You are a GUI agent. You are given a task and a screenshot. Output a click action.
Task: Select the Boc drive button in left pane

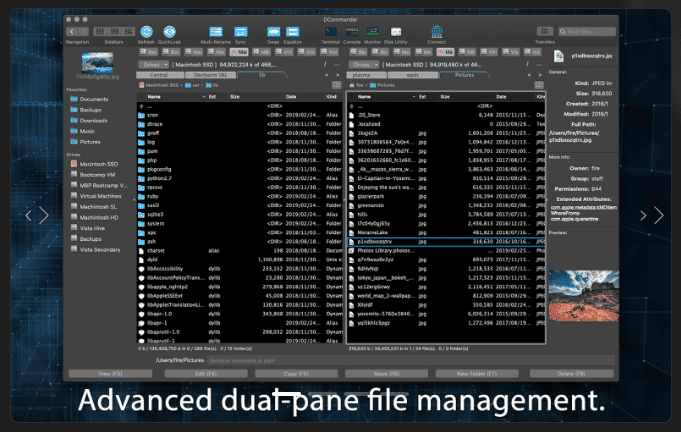[171, 52]
